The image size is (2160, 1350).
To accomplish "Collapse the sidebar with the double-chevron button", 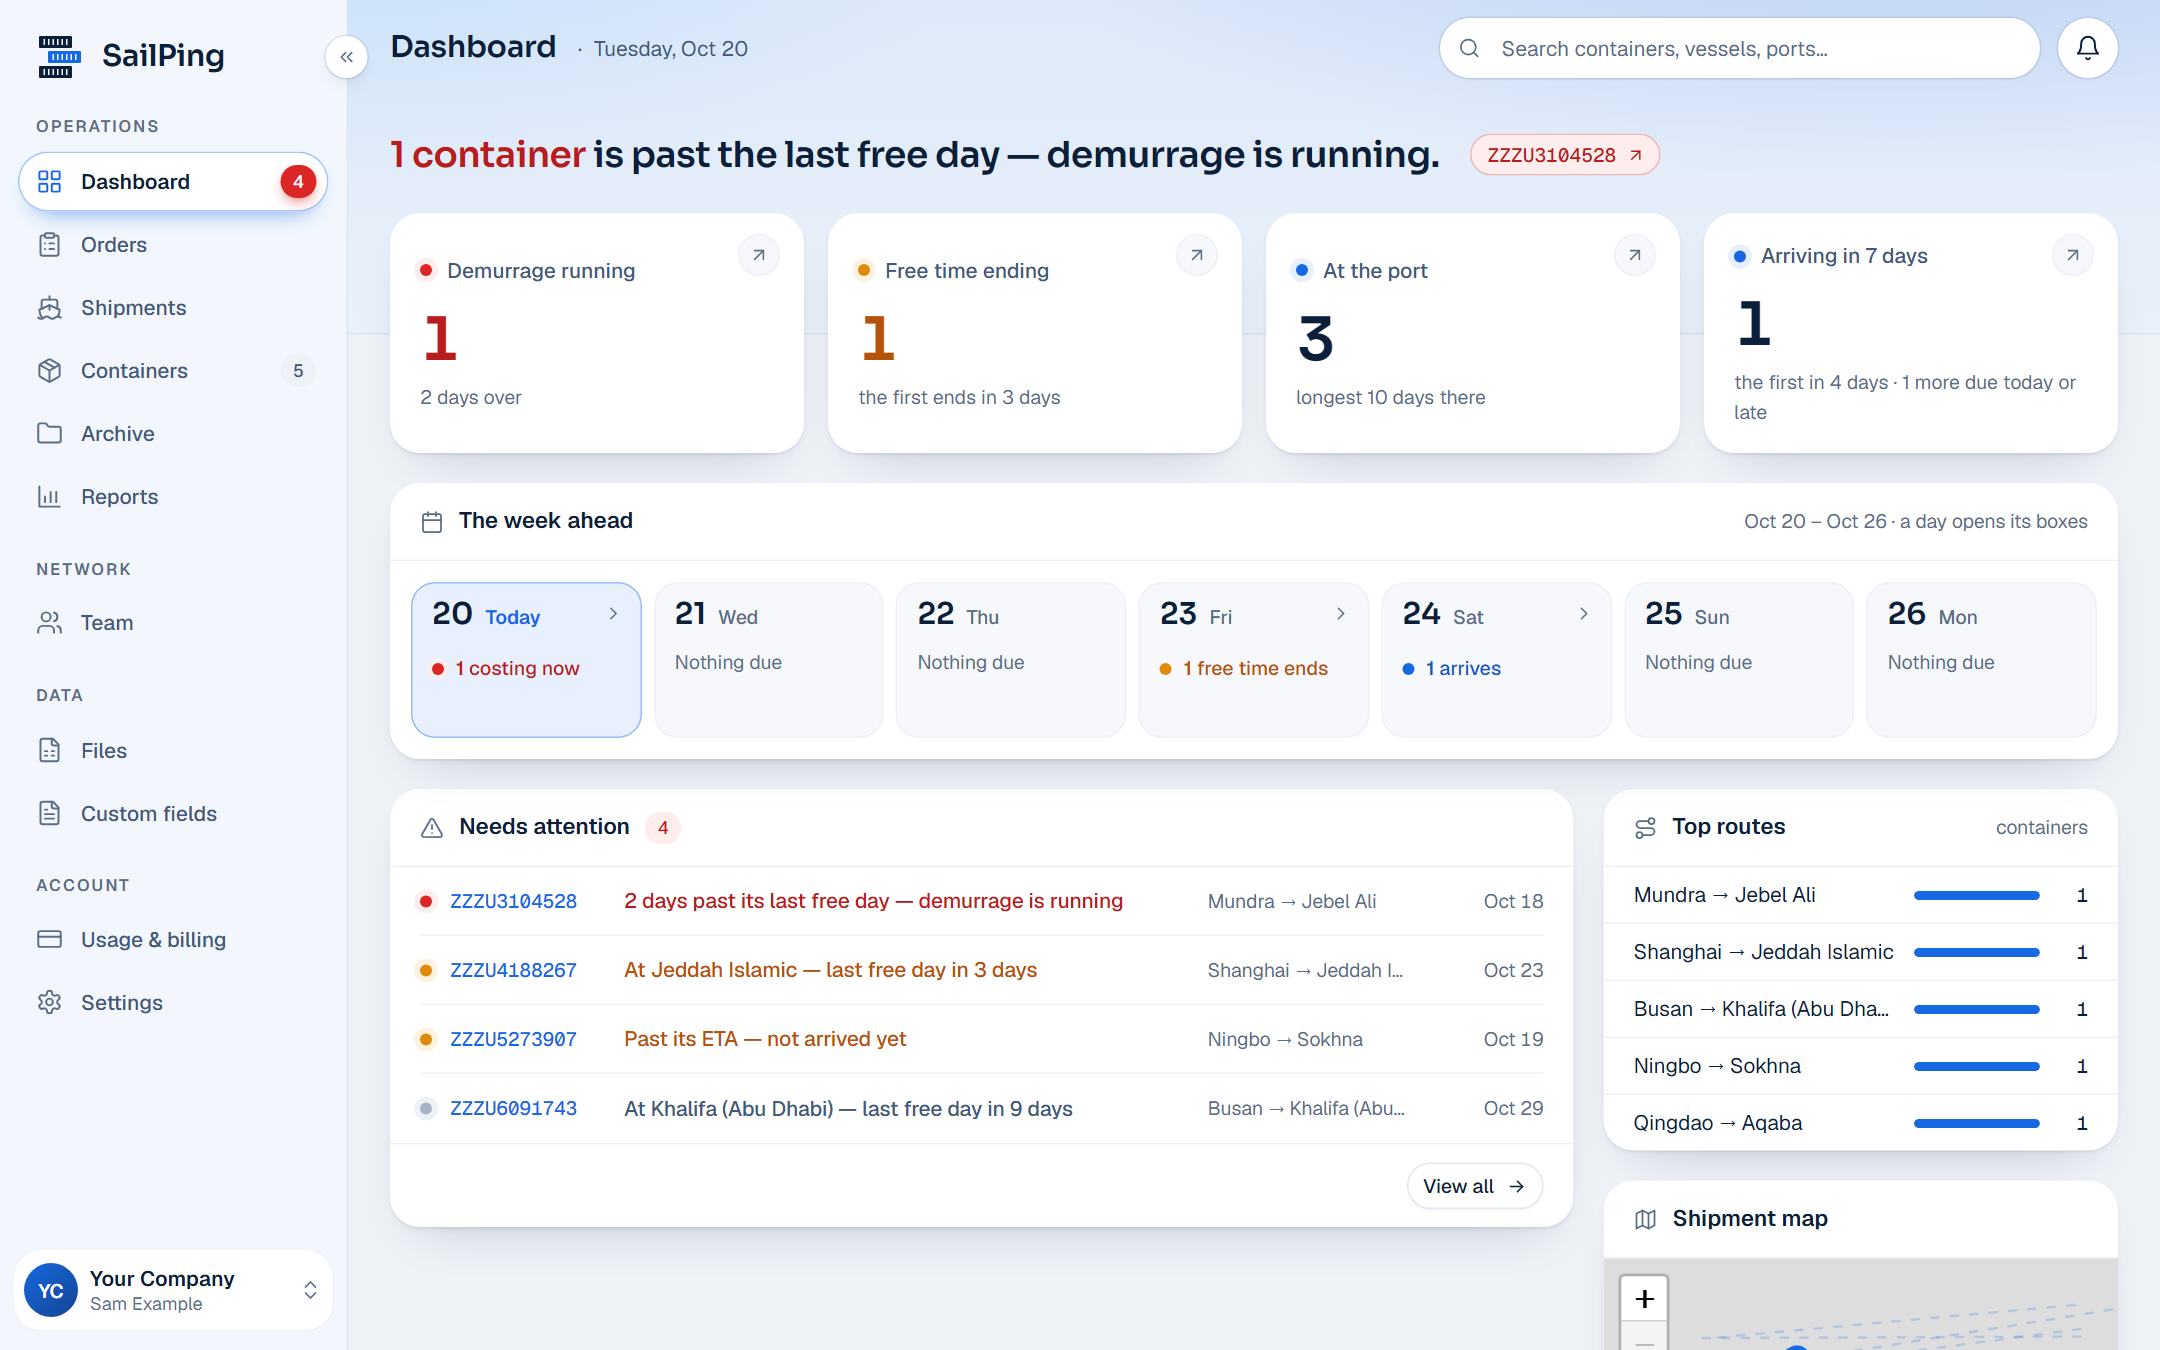I will 346,57.
